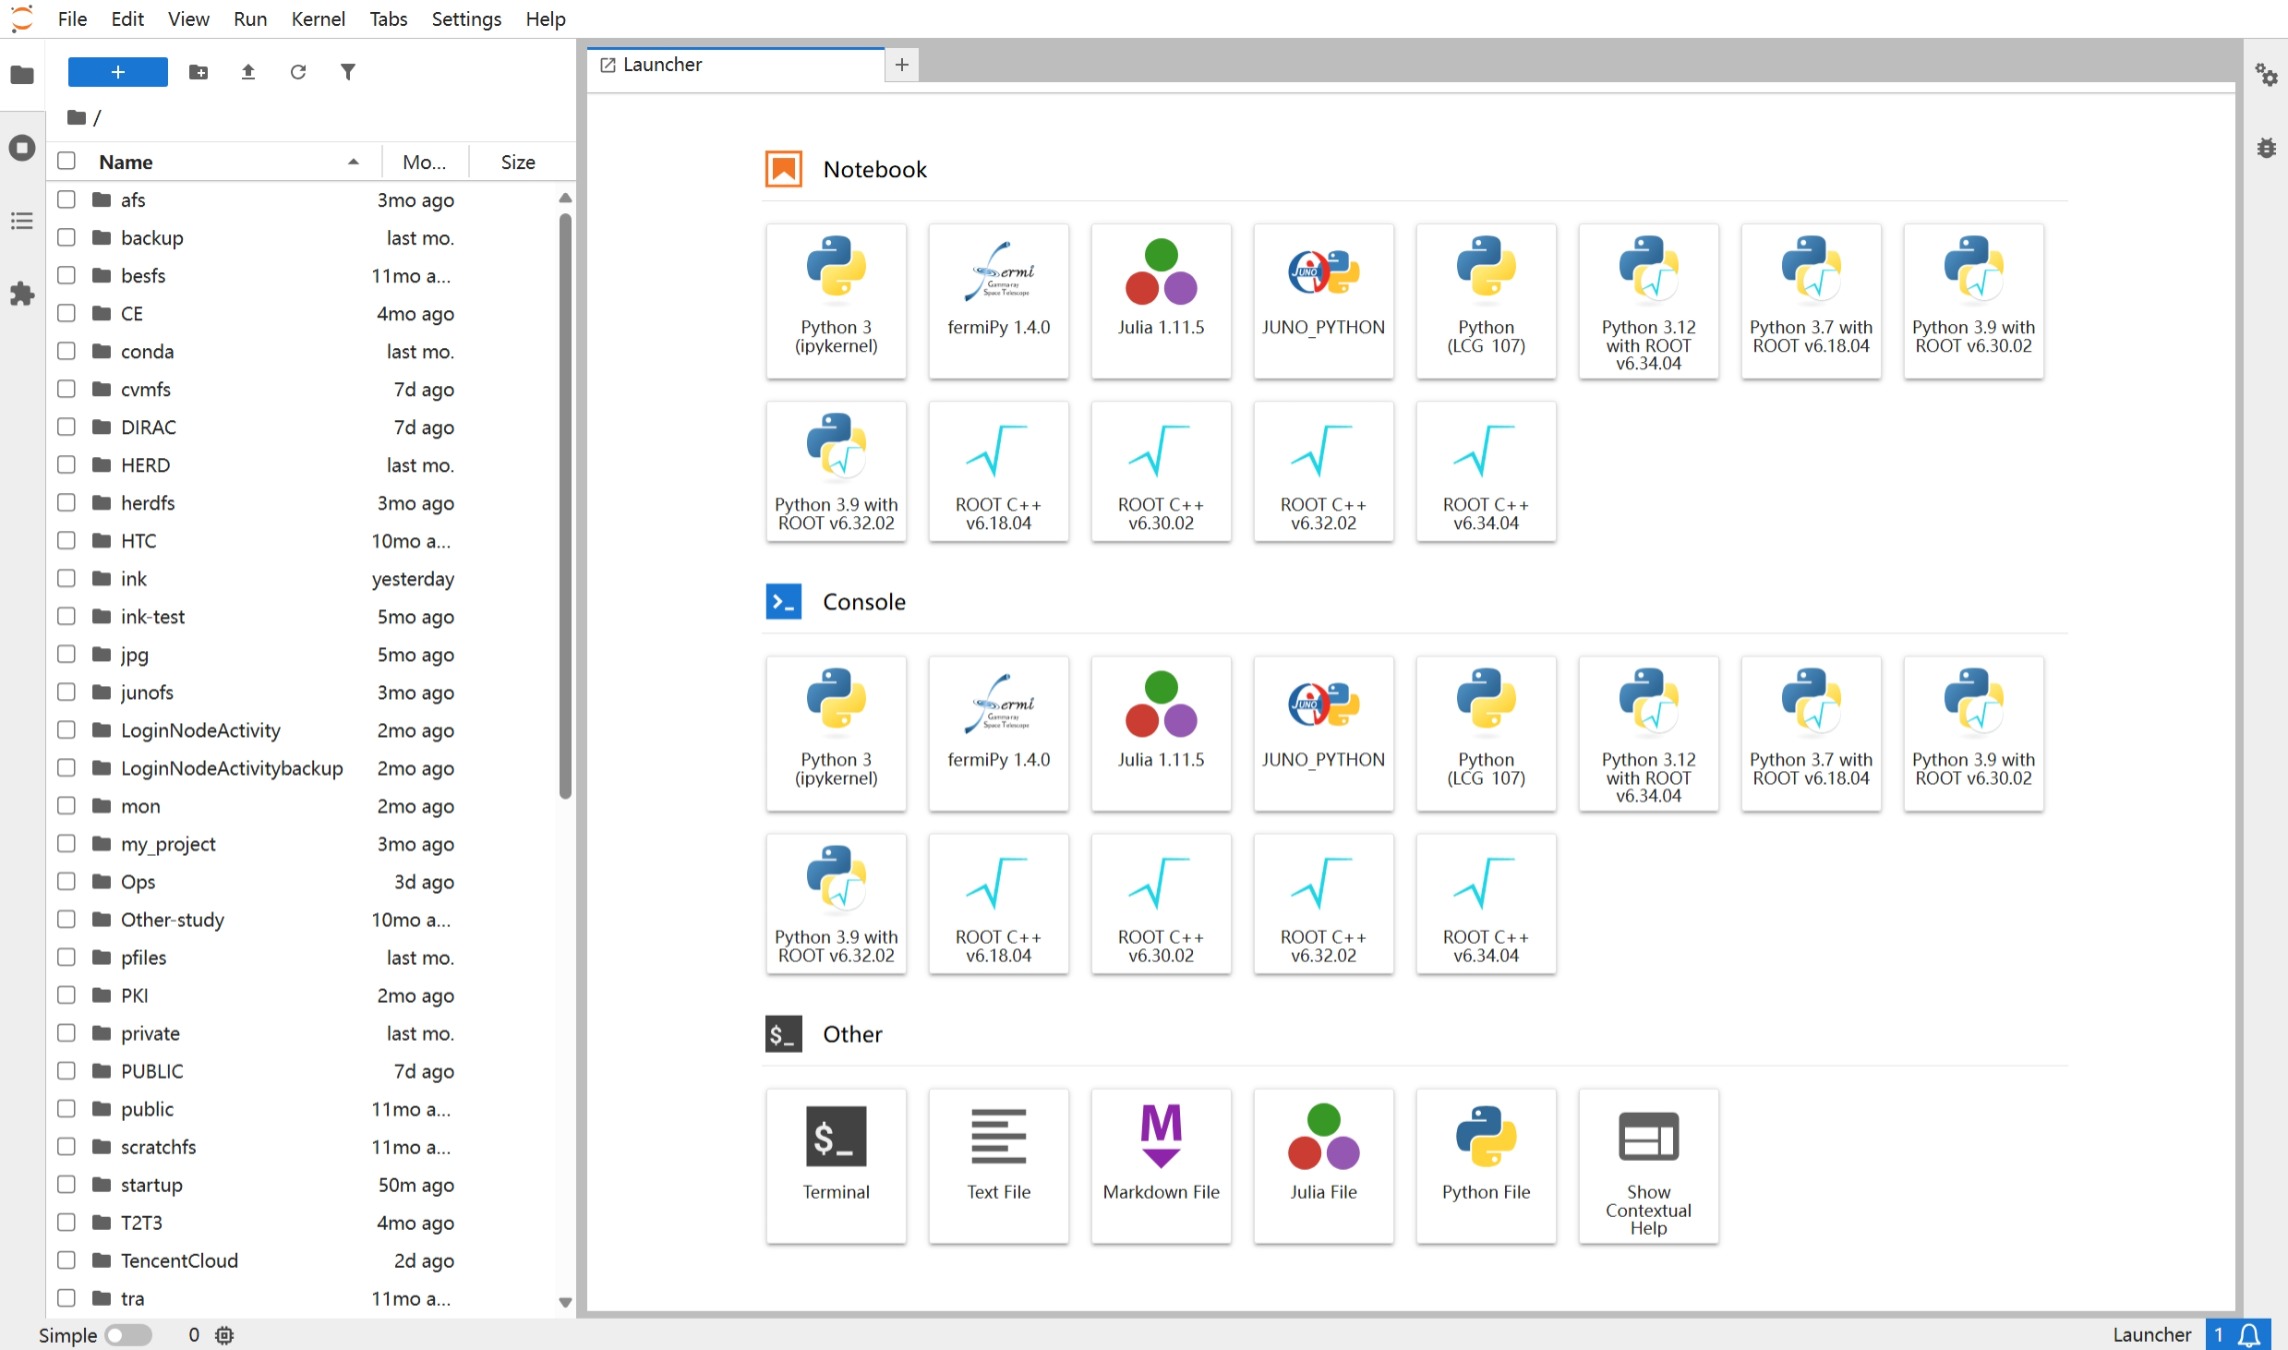
Task: Click the kernel status gear in status bar
Action: pyautogui.click(x=225, y=1335)
